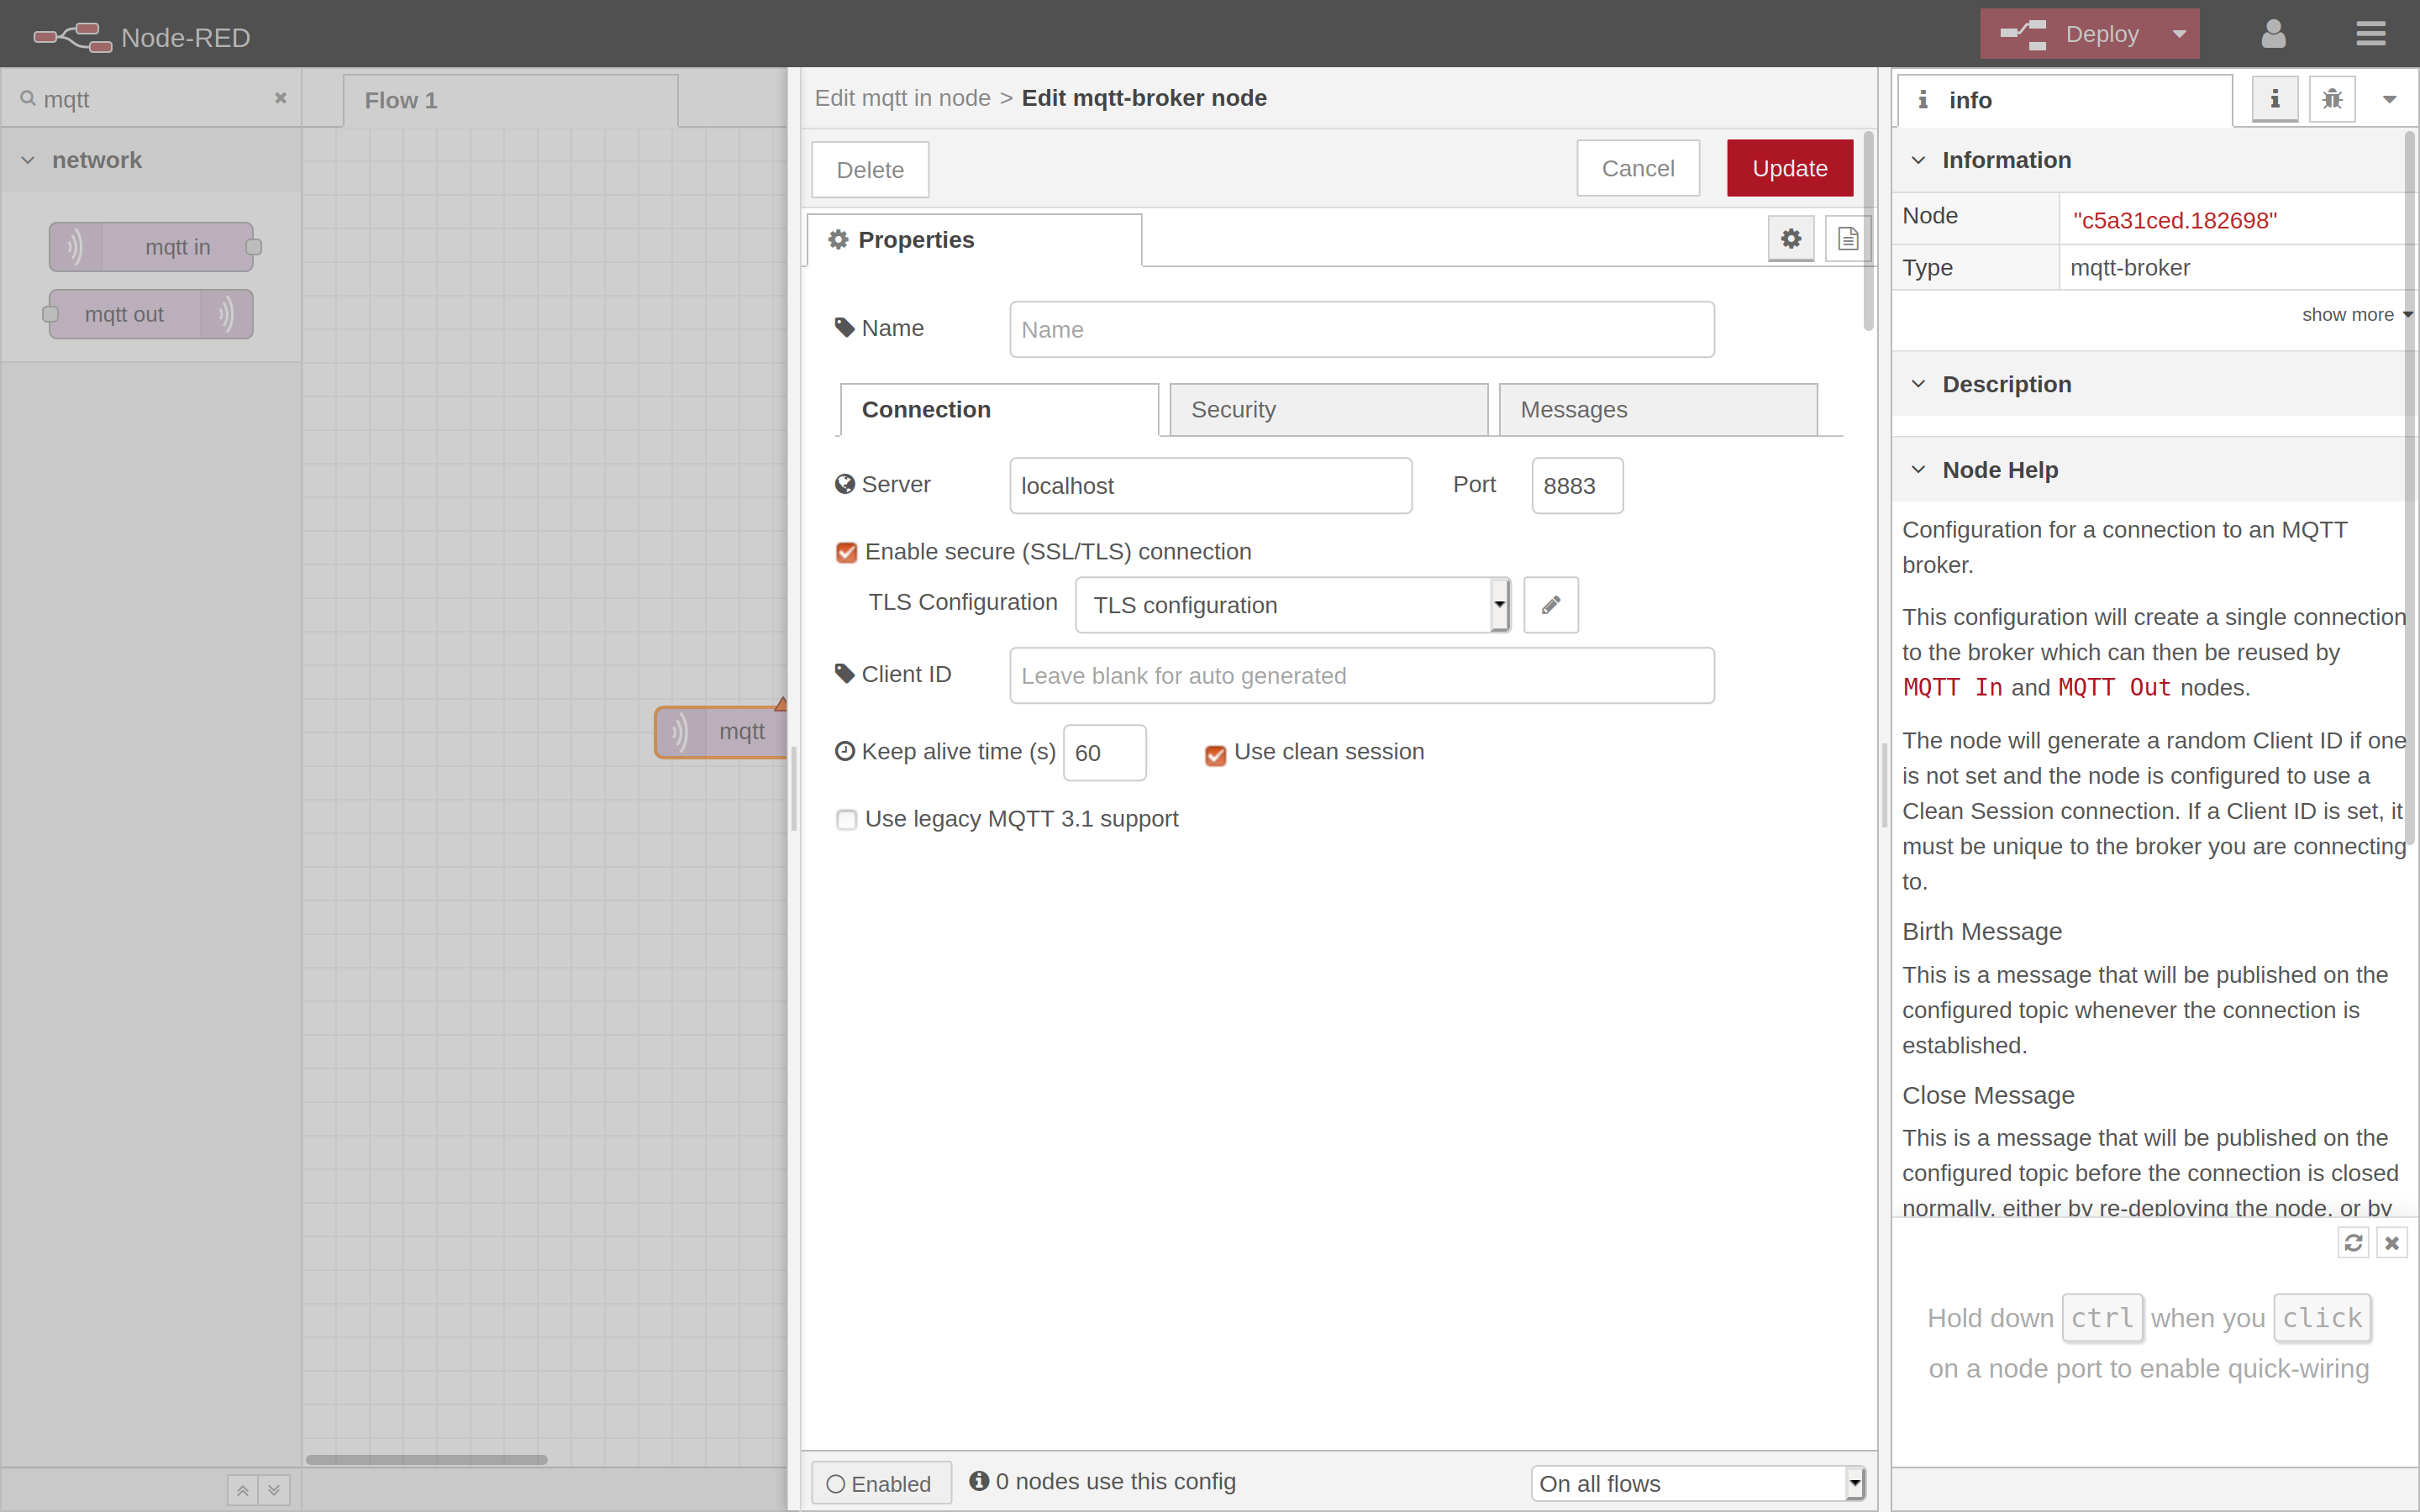Open the user account icon
2420x1512 pixels.
(x=2272, y=33)
